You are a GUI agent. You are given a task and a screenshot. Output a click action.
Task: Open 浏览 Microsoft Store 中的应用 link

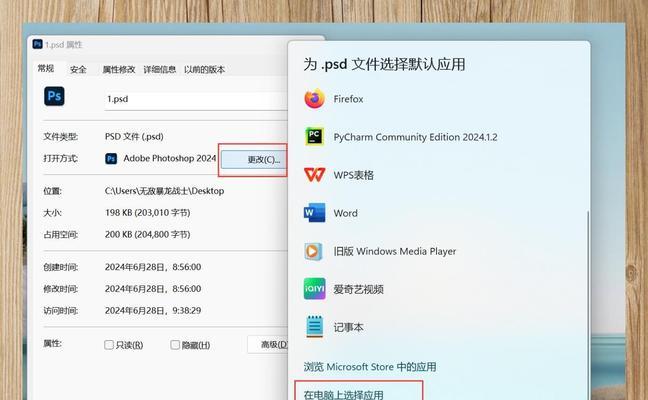pos(370,367)
